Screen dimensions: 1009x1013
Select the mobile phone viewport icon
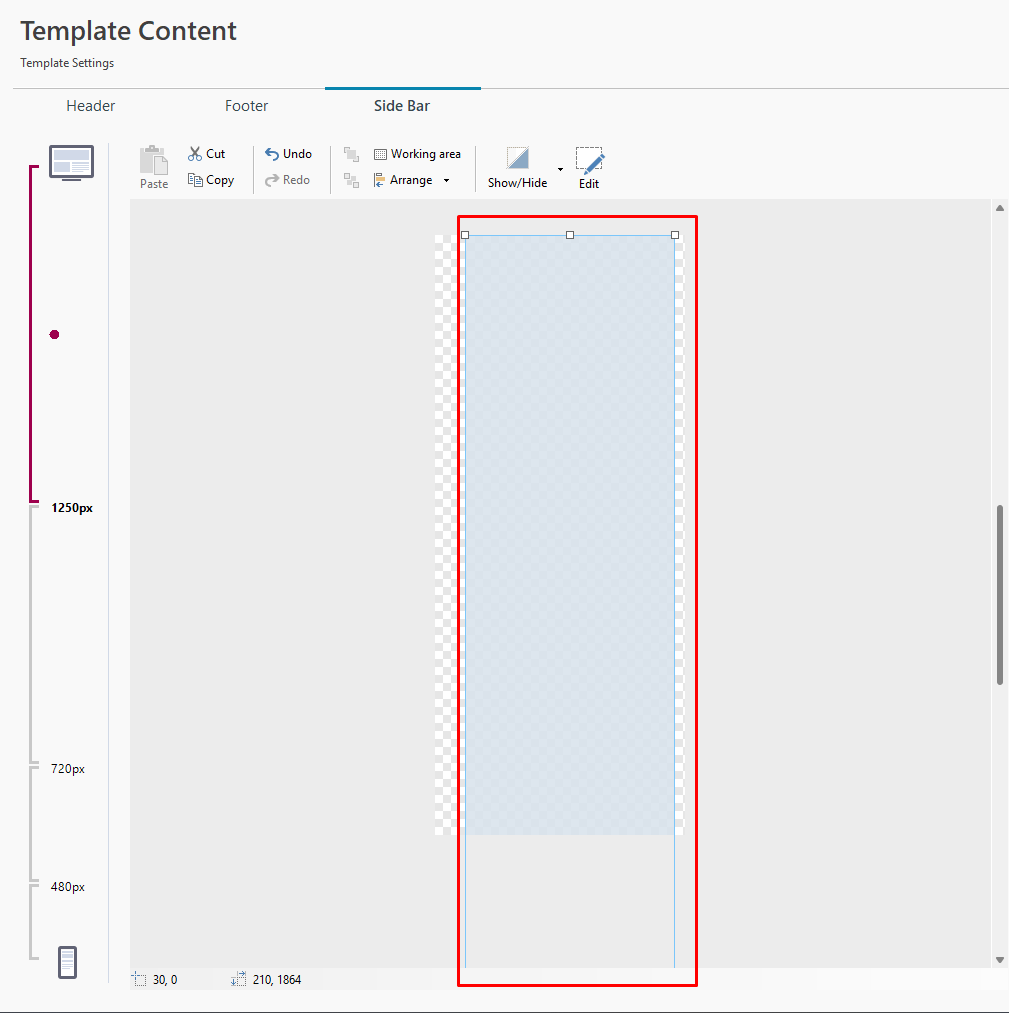67,962
